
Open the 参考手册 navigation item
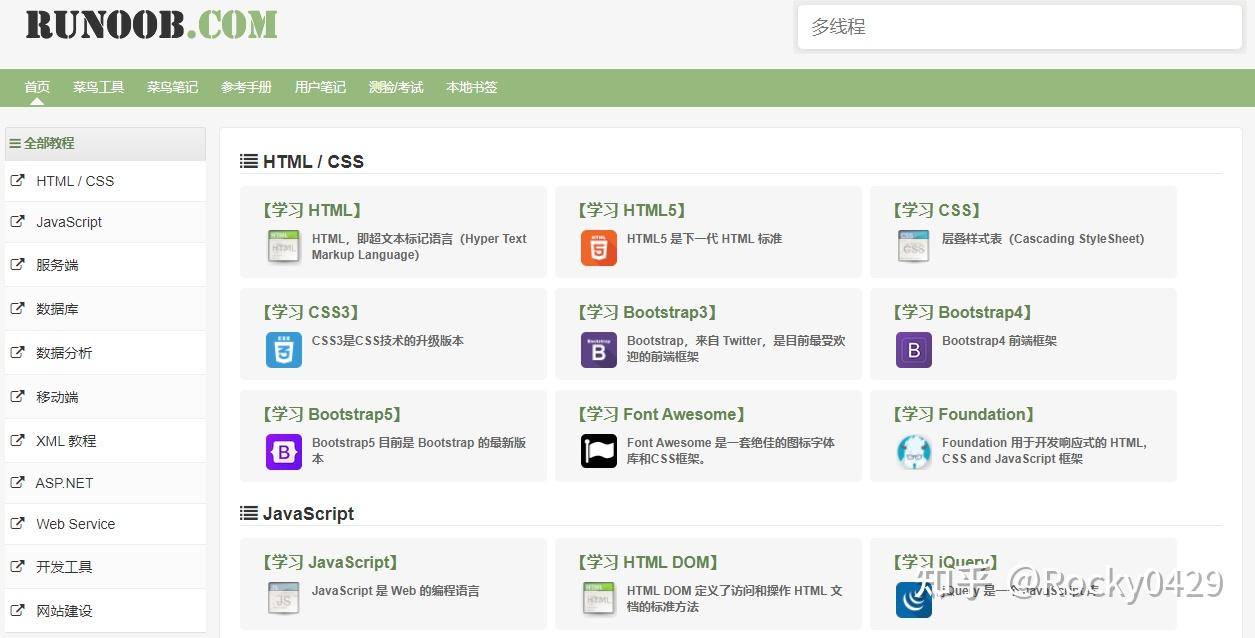tap(246, 87)
